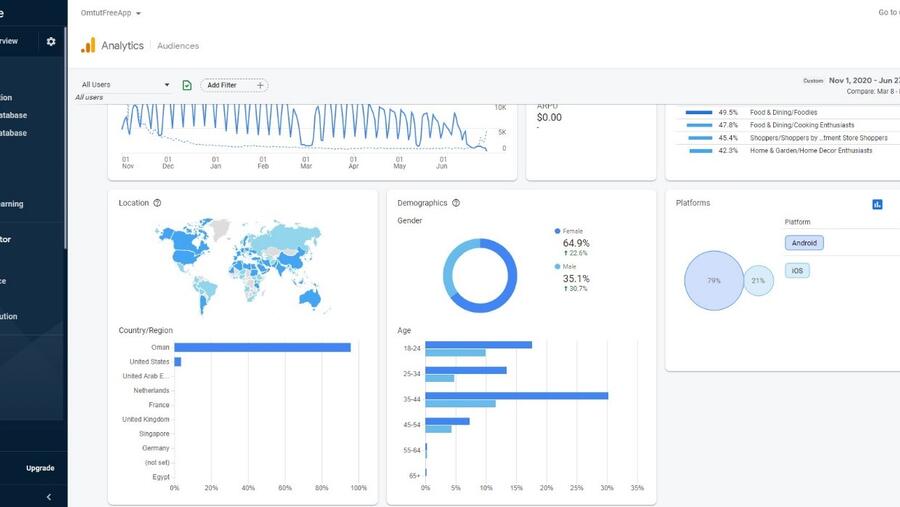The height and width of the screenshot is (507, 900).
Task: Click Food & Dining/Foodies interest row
Action: click(x=783, y=113)
